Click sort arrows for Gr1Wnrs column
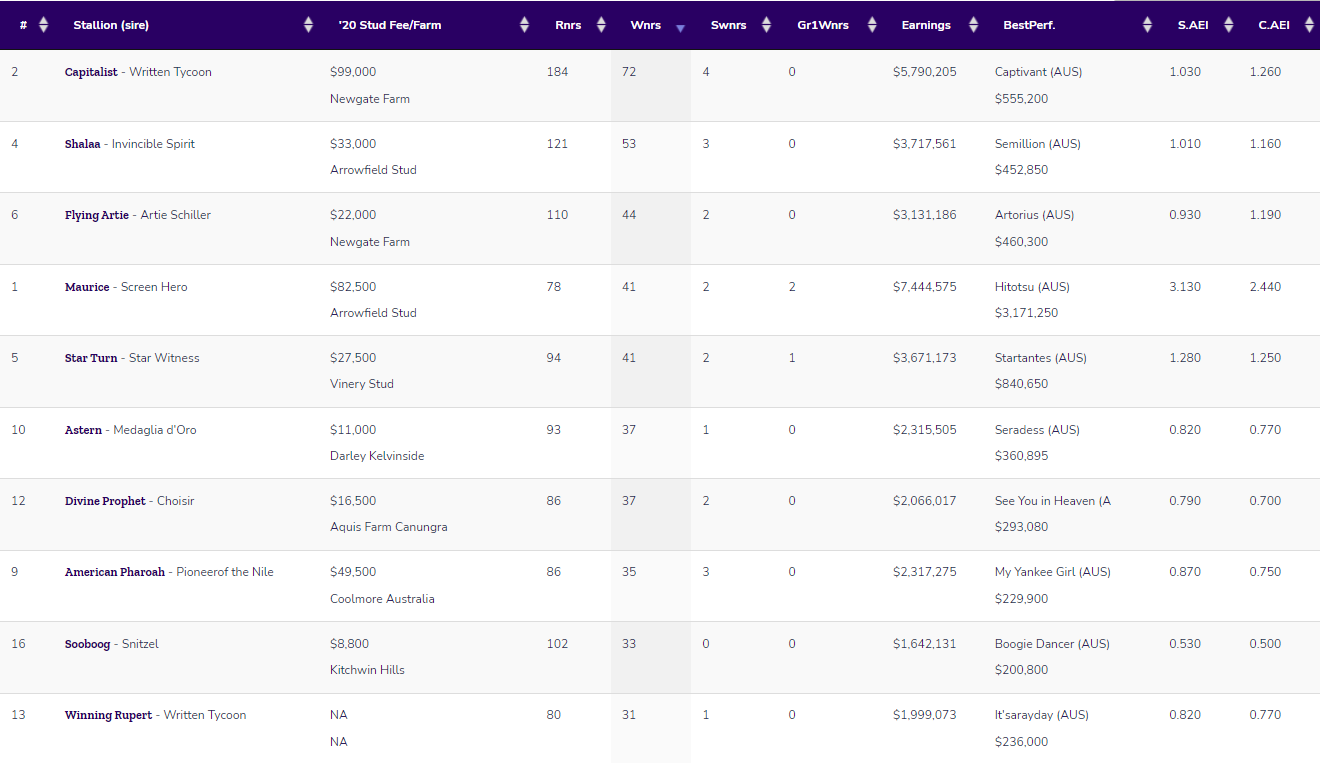This screenshot has height=763, width=1320. 872,25
